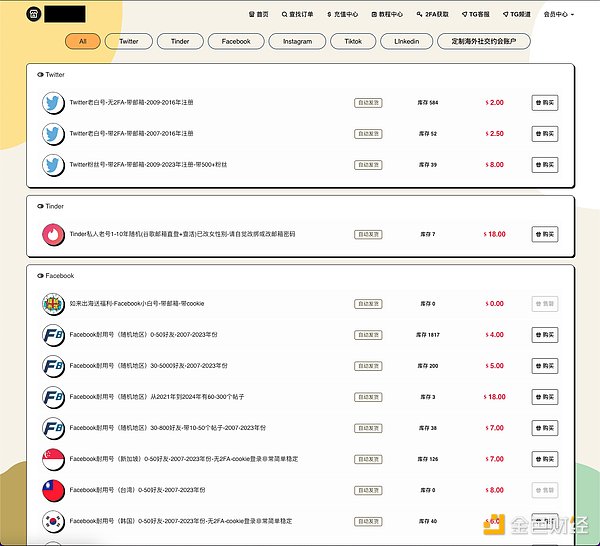This screenshot has height=546, width=600.
Task: Click 购买 for the $2.50 Twitter account
Action: [545, 134]
